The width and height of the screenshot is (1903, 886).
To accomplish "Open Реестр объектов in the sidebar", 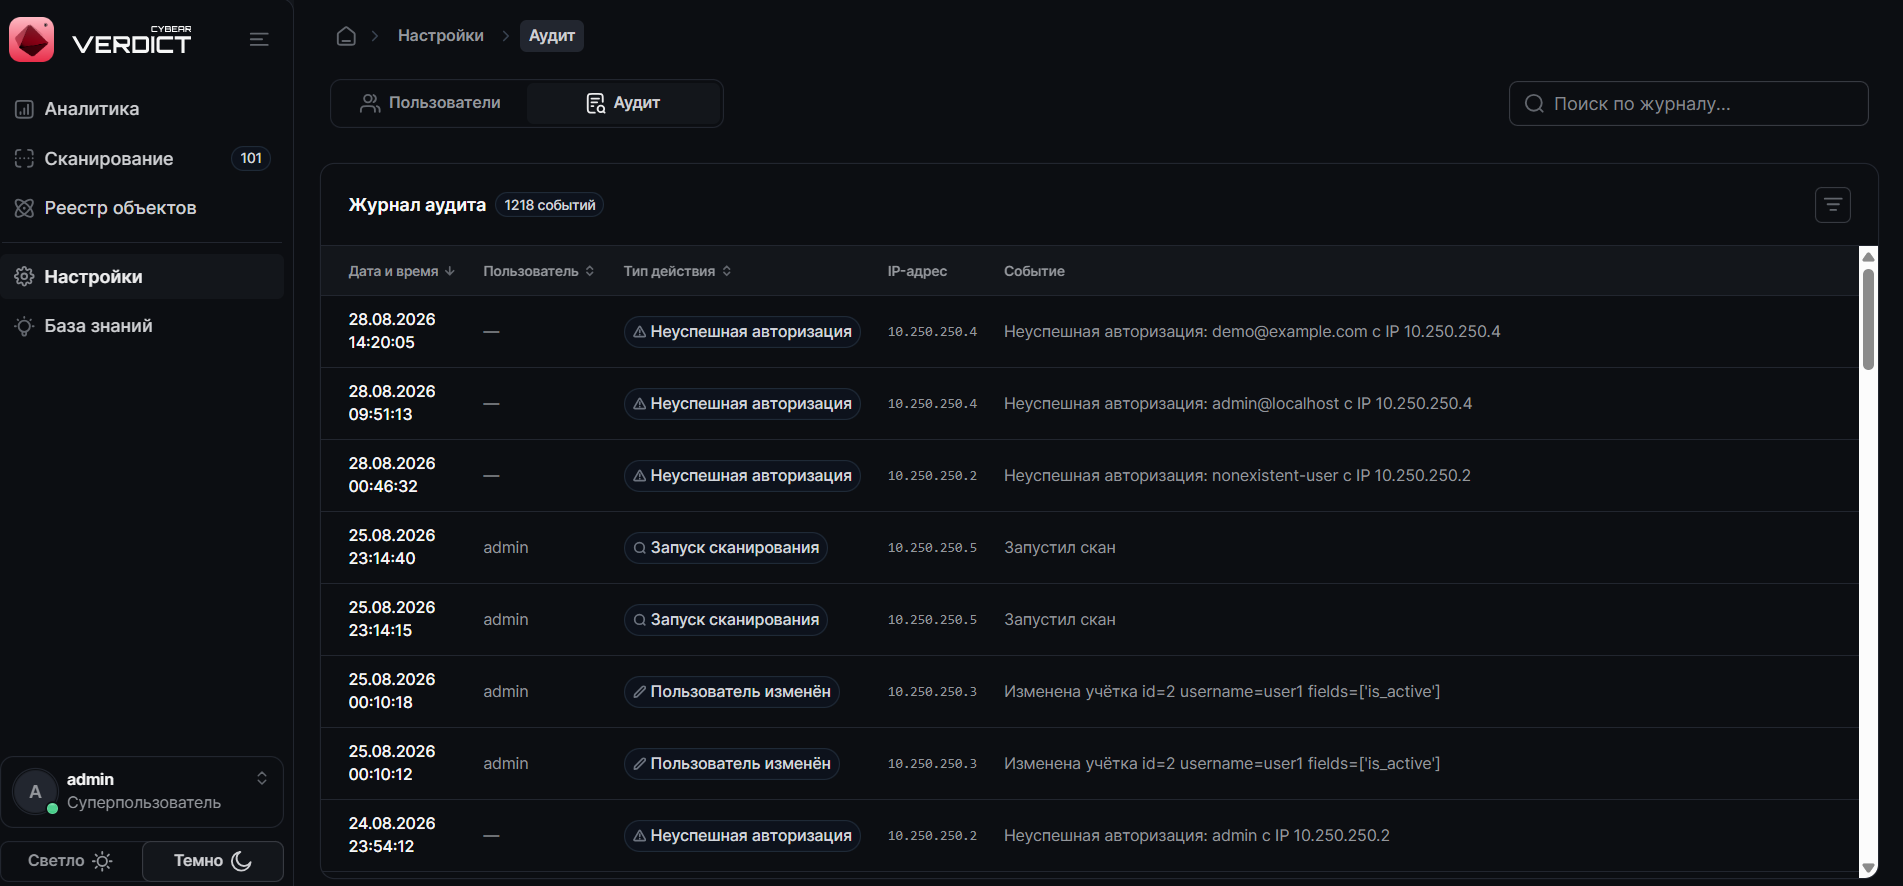I will pyautogui.click(x=142, y=208).
